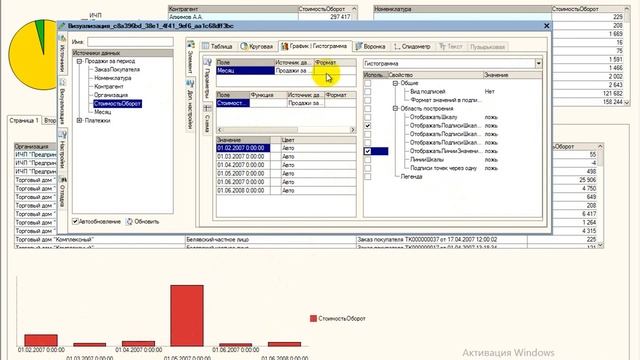Click Обновить button
The image size is (640, 360).
[142, 222]
